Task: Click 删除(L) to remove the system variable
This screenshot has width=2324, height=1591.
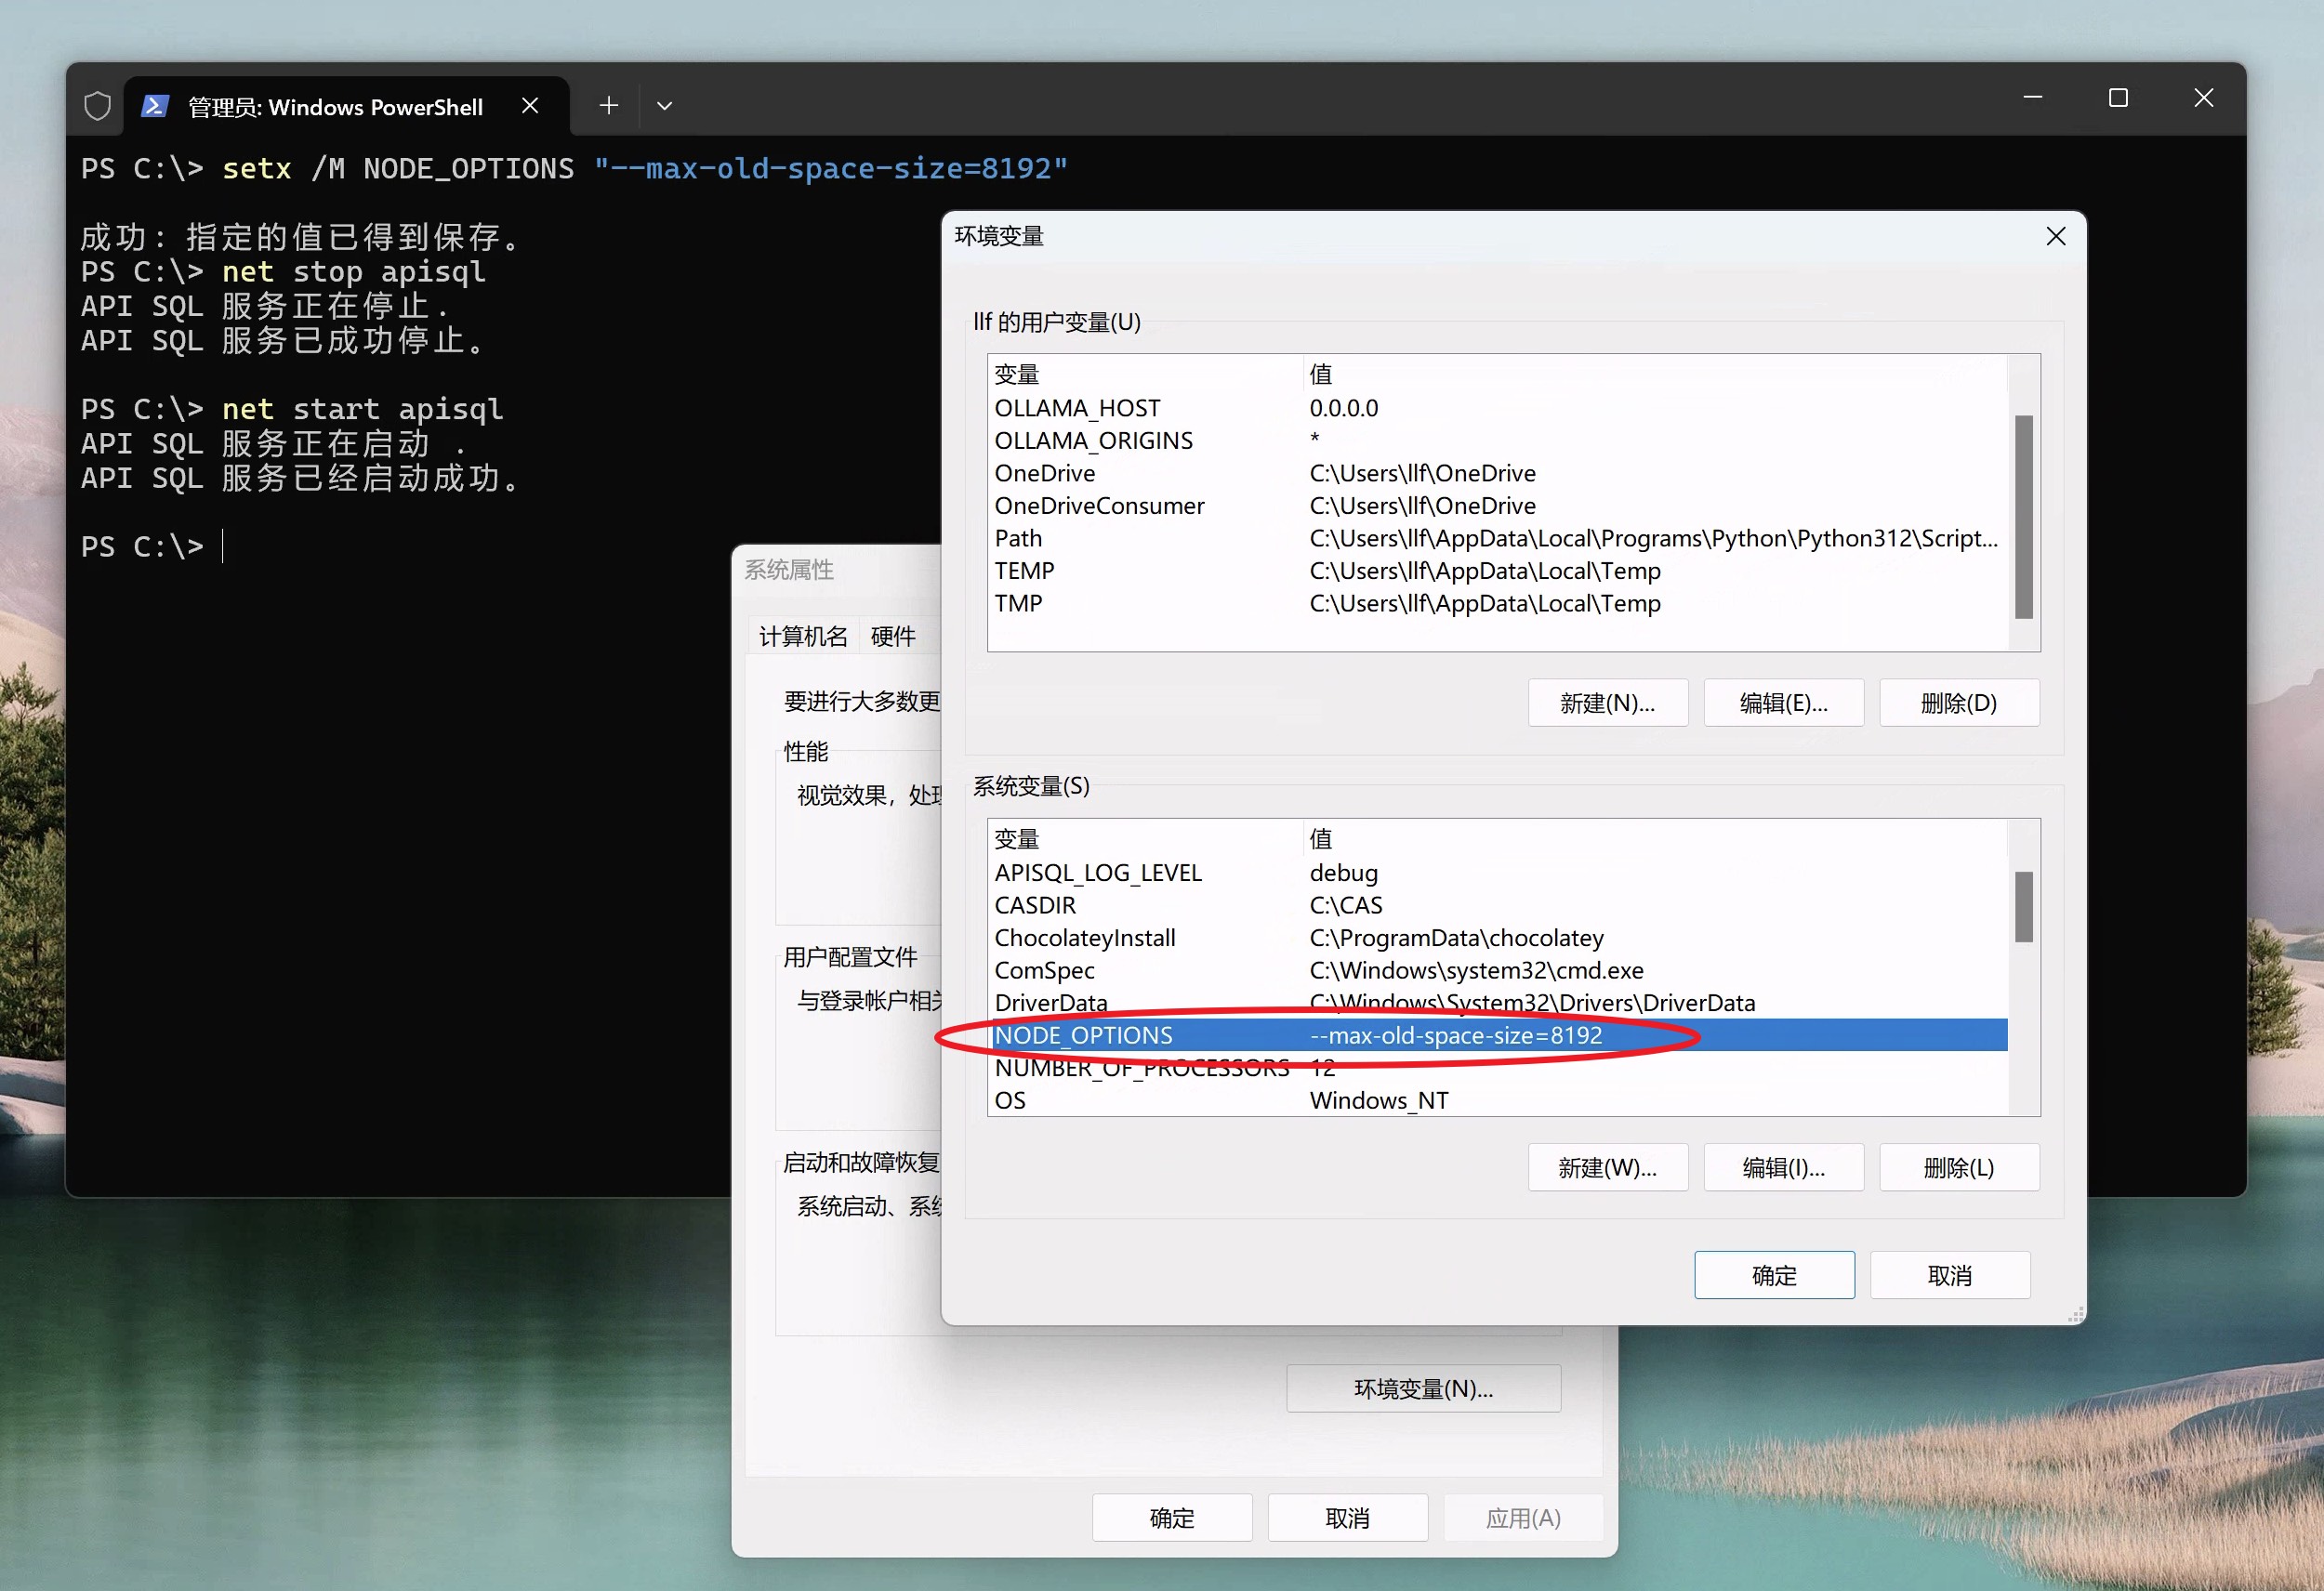Action: [1959, 1167]
